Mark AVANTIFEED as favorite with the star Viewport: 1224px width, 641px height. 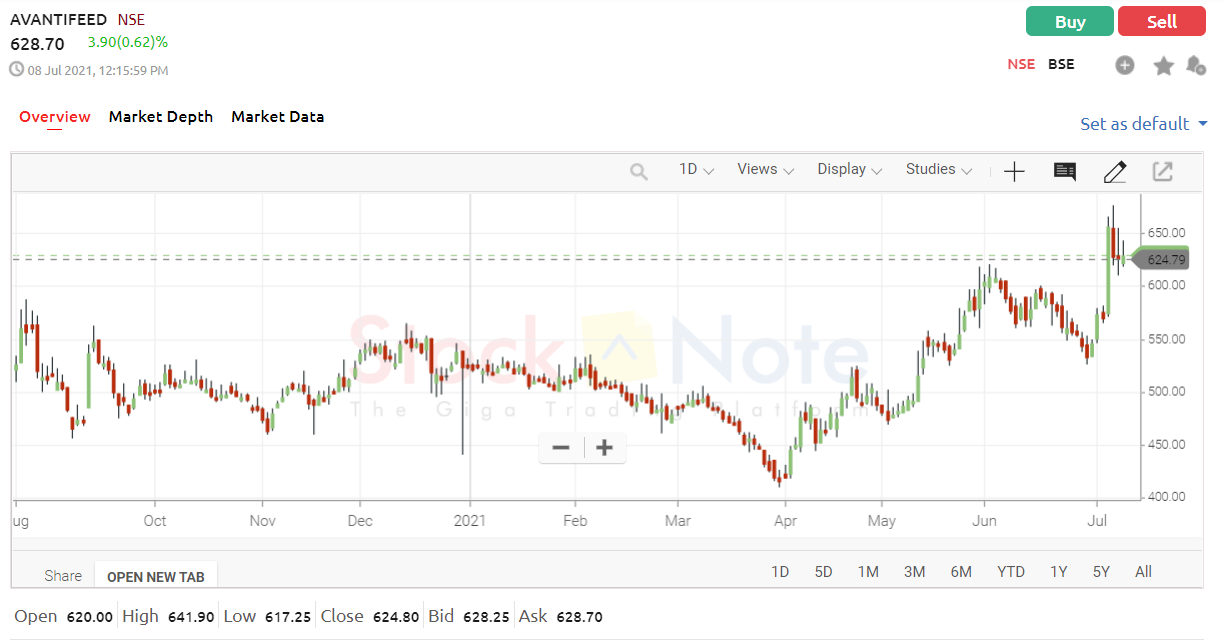(x=1164, y=65)
